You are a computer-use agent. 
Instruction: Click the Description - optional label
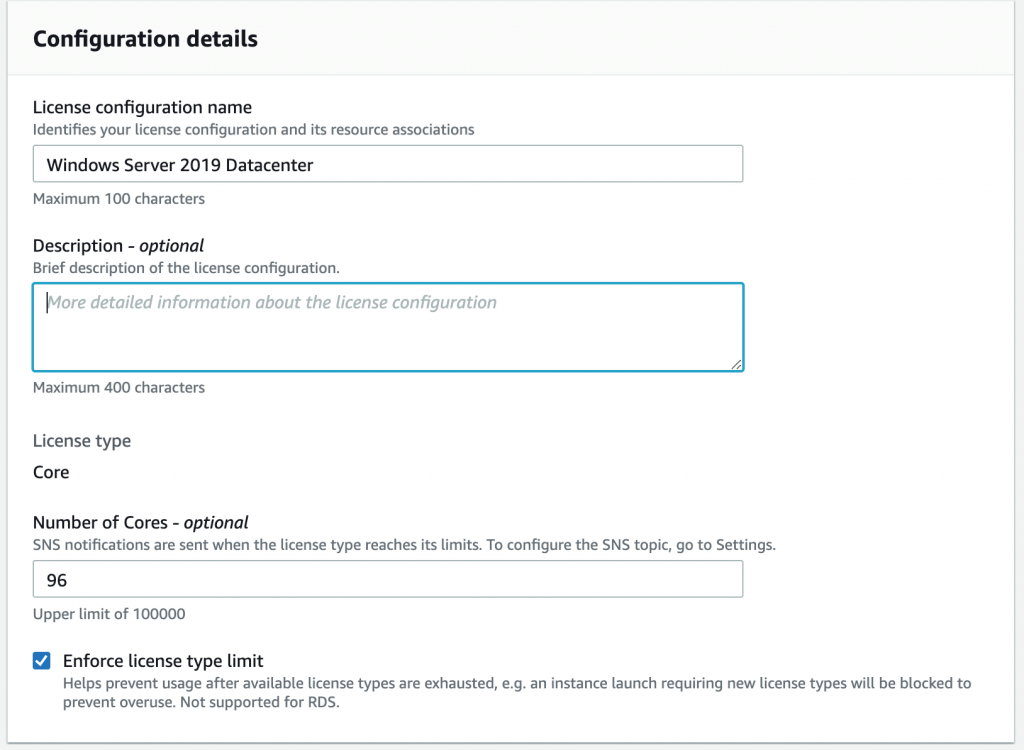coord(117,245)
